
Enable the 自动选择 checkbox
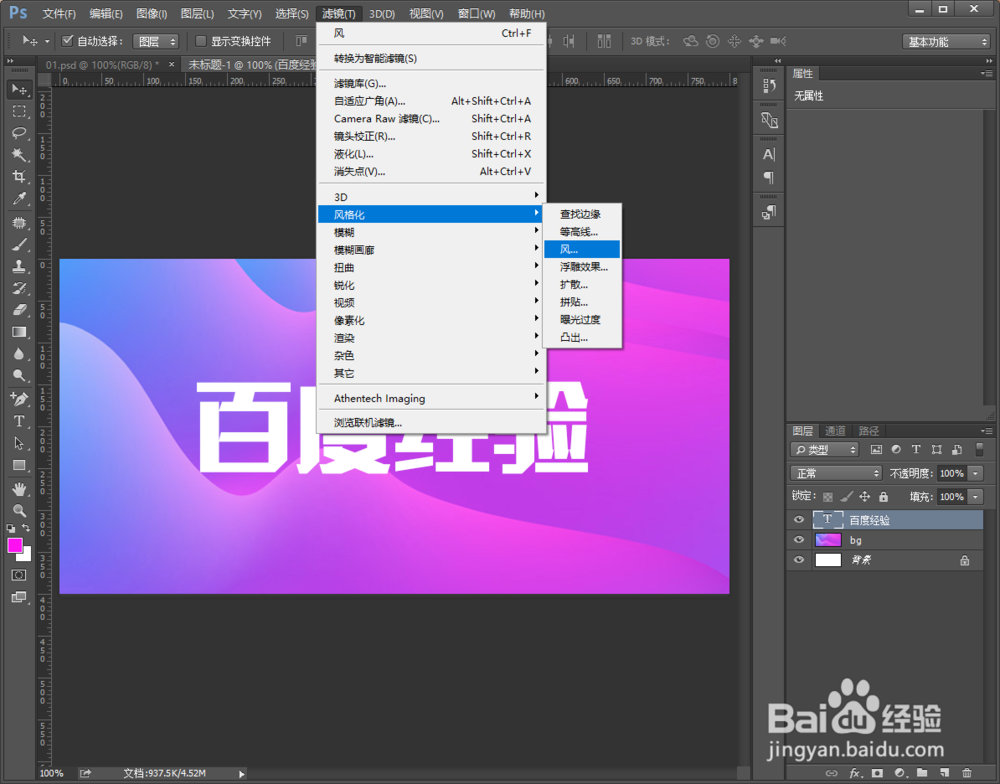tap(67, 41)
